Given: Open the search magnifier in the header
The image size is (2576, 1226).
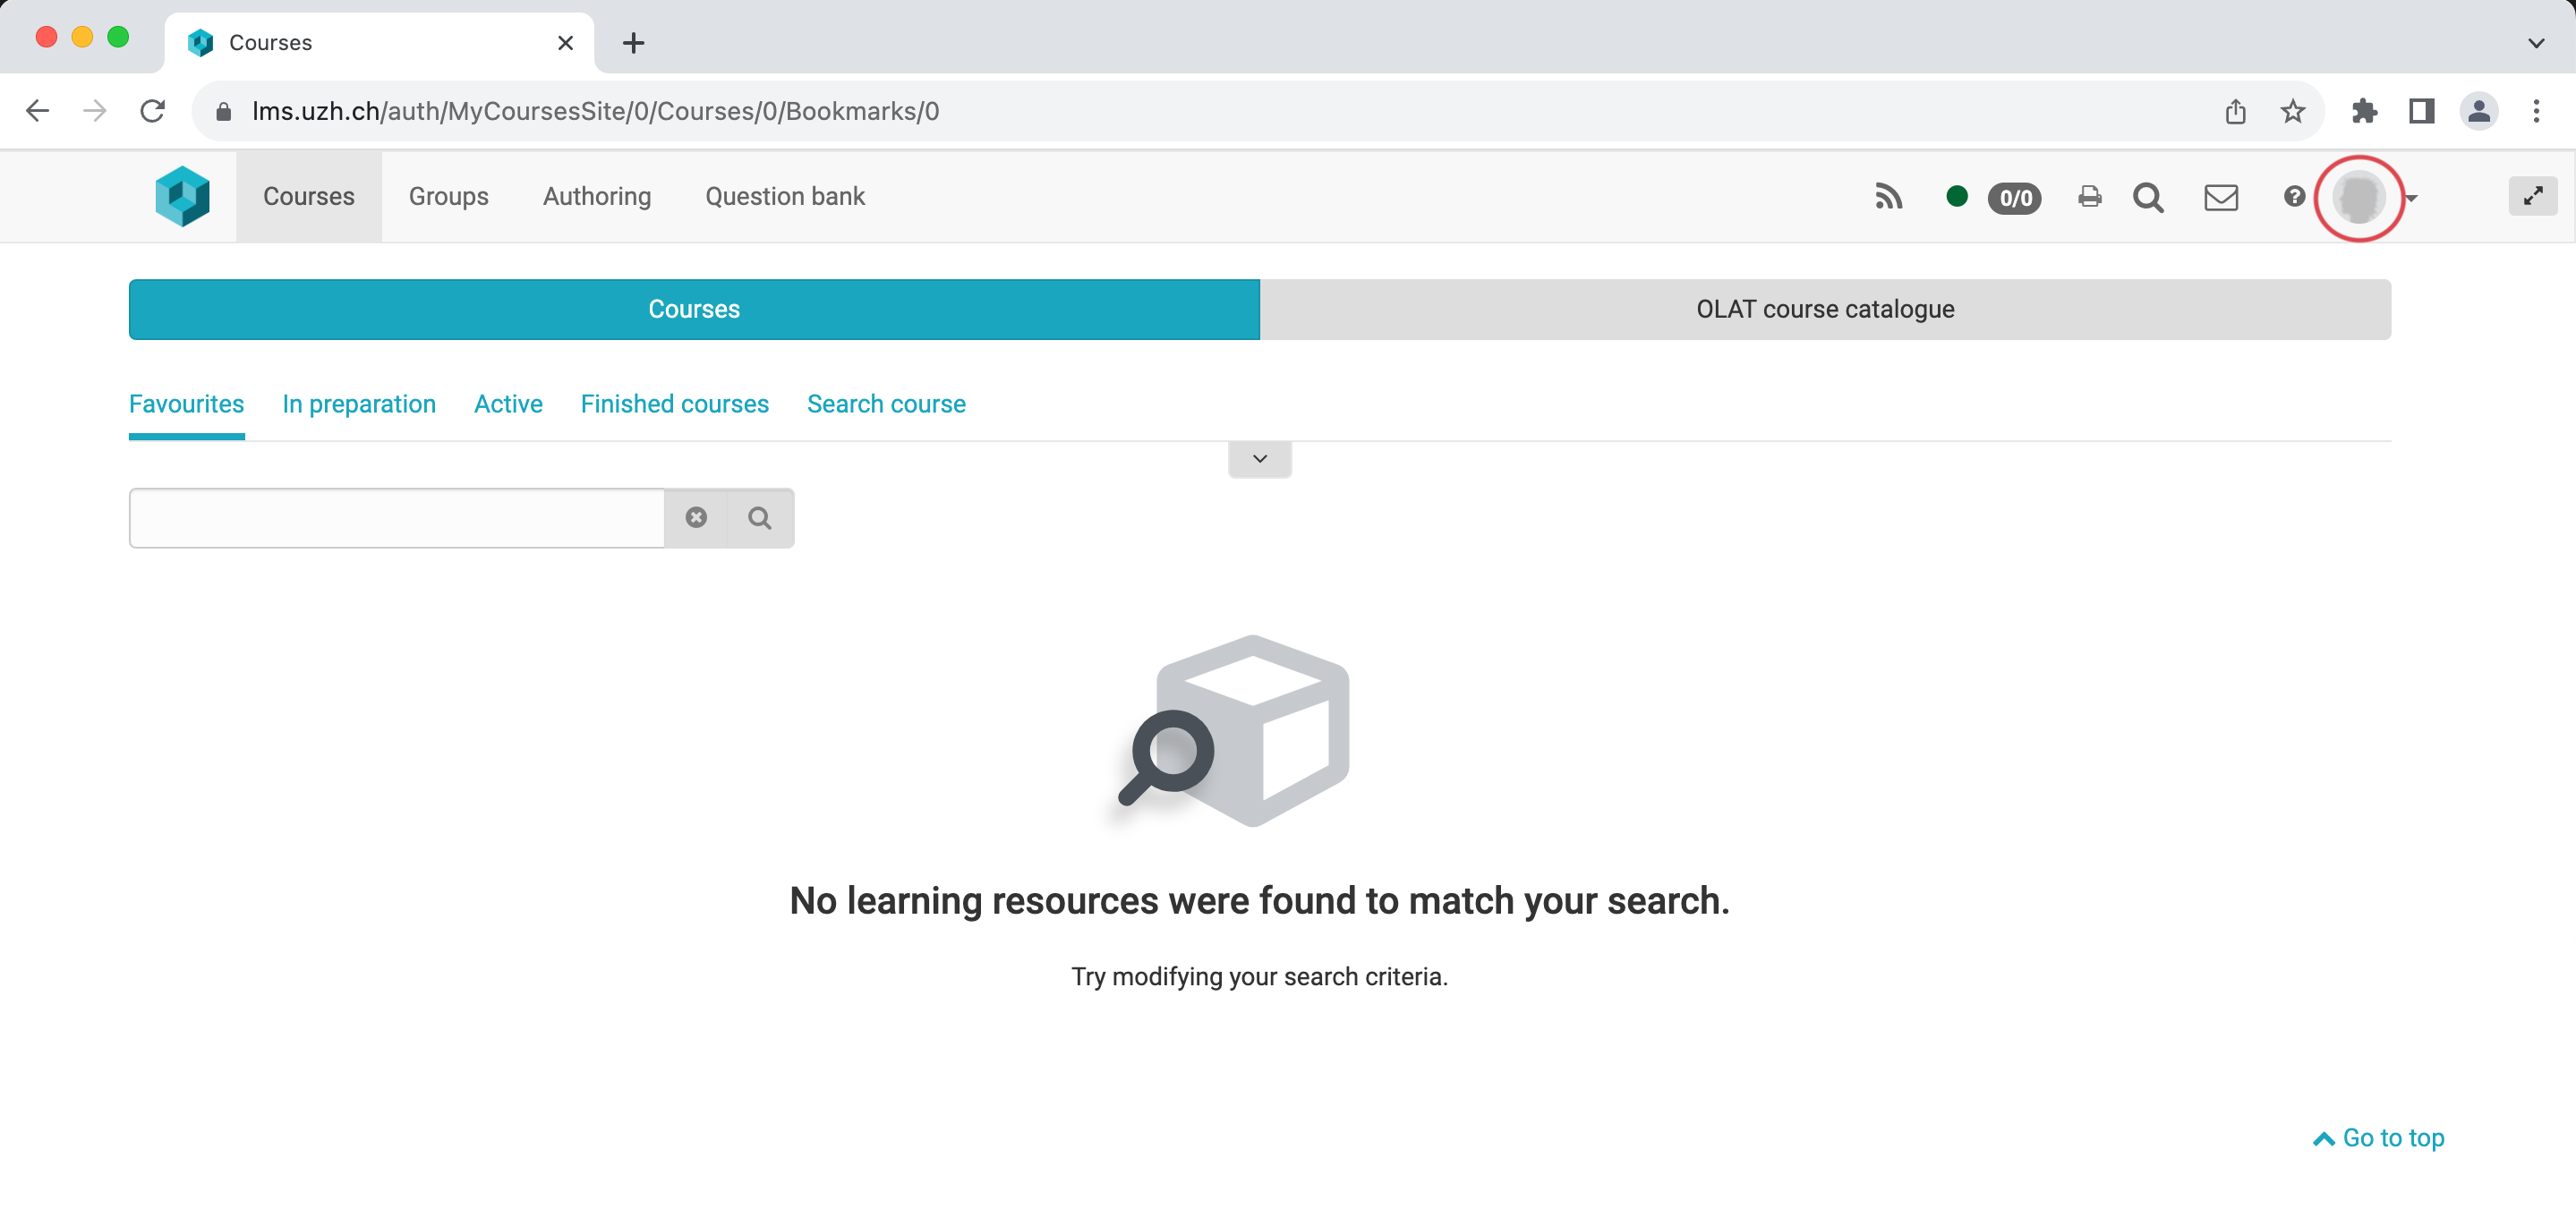Looking at the screenshot, I should (2148, 197).
